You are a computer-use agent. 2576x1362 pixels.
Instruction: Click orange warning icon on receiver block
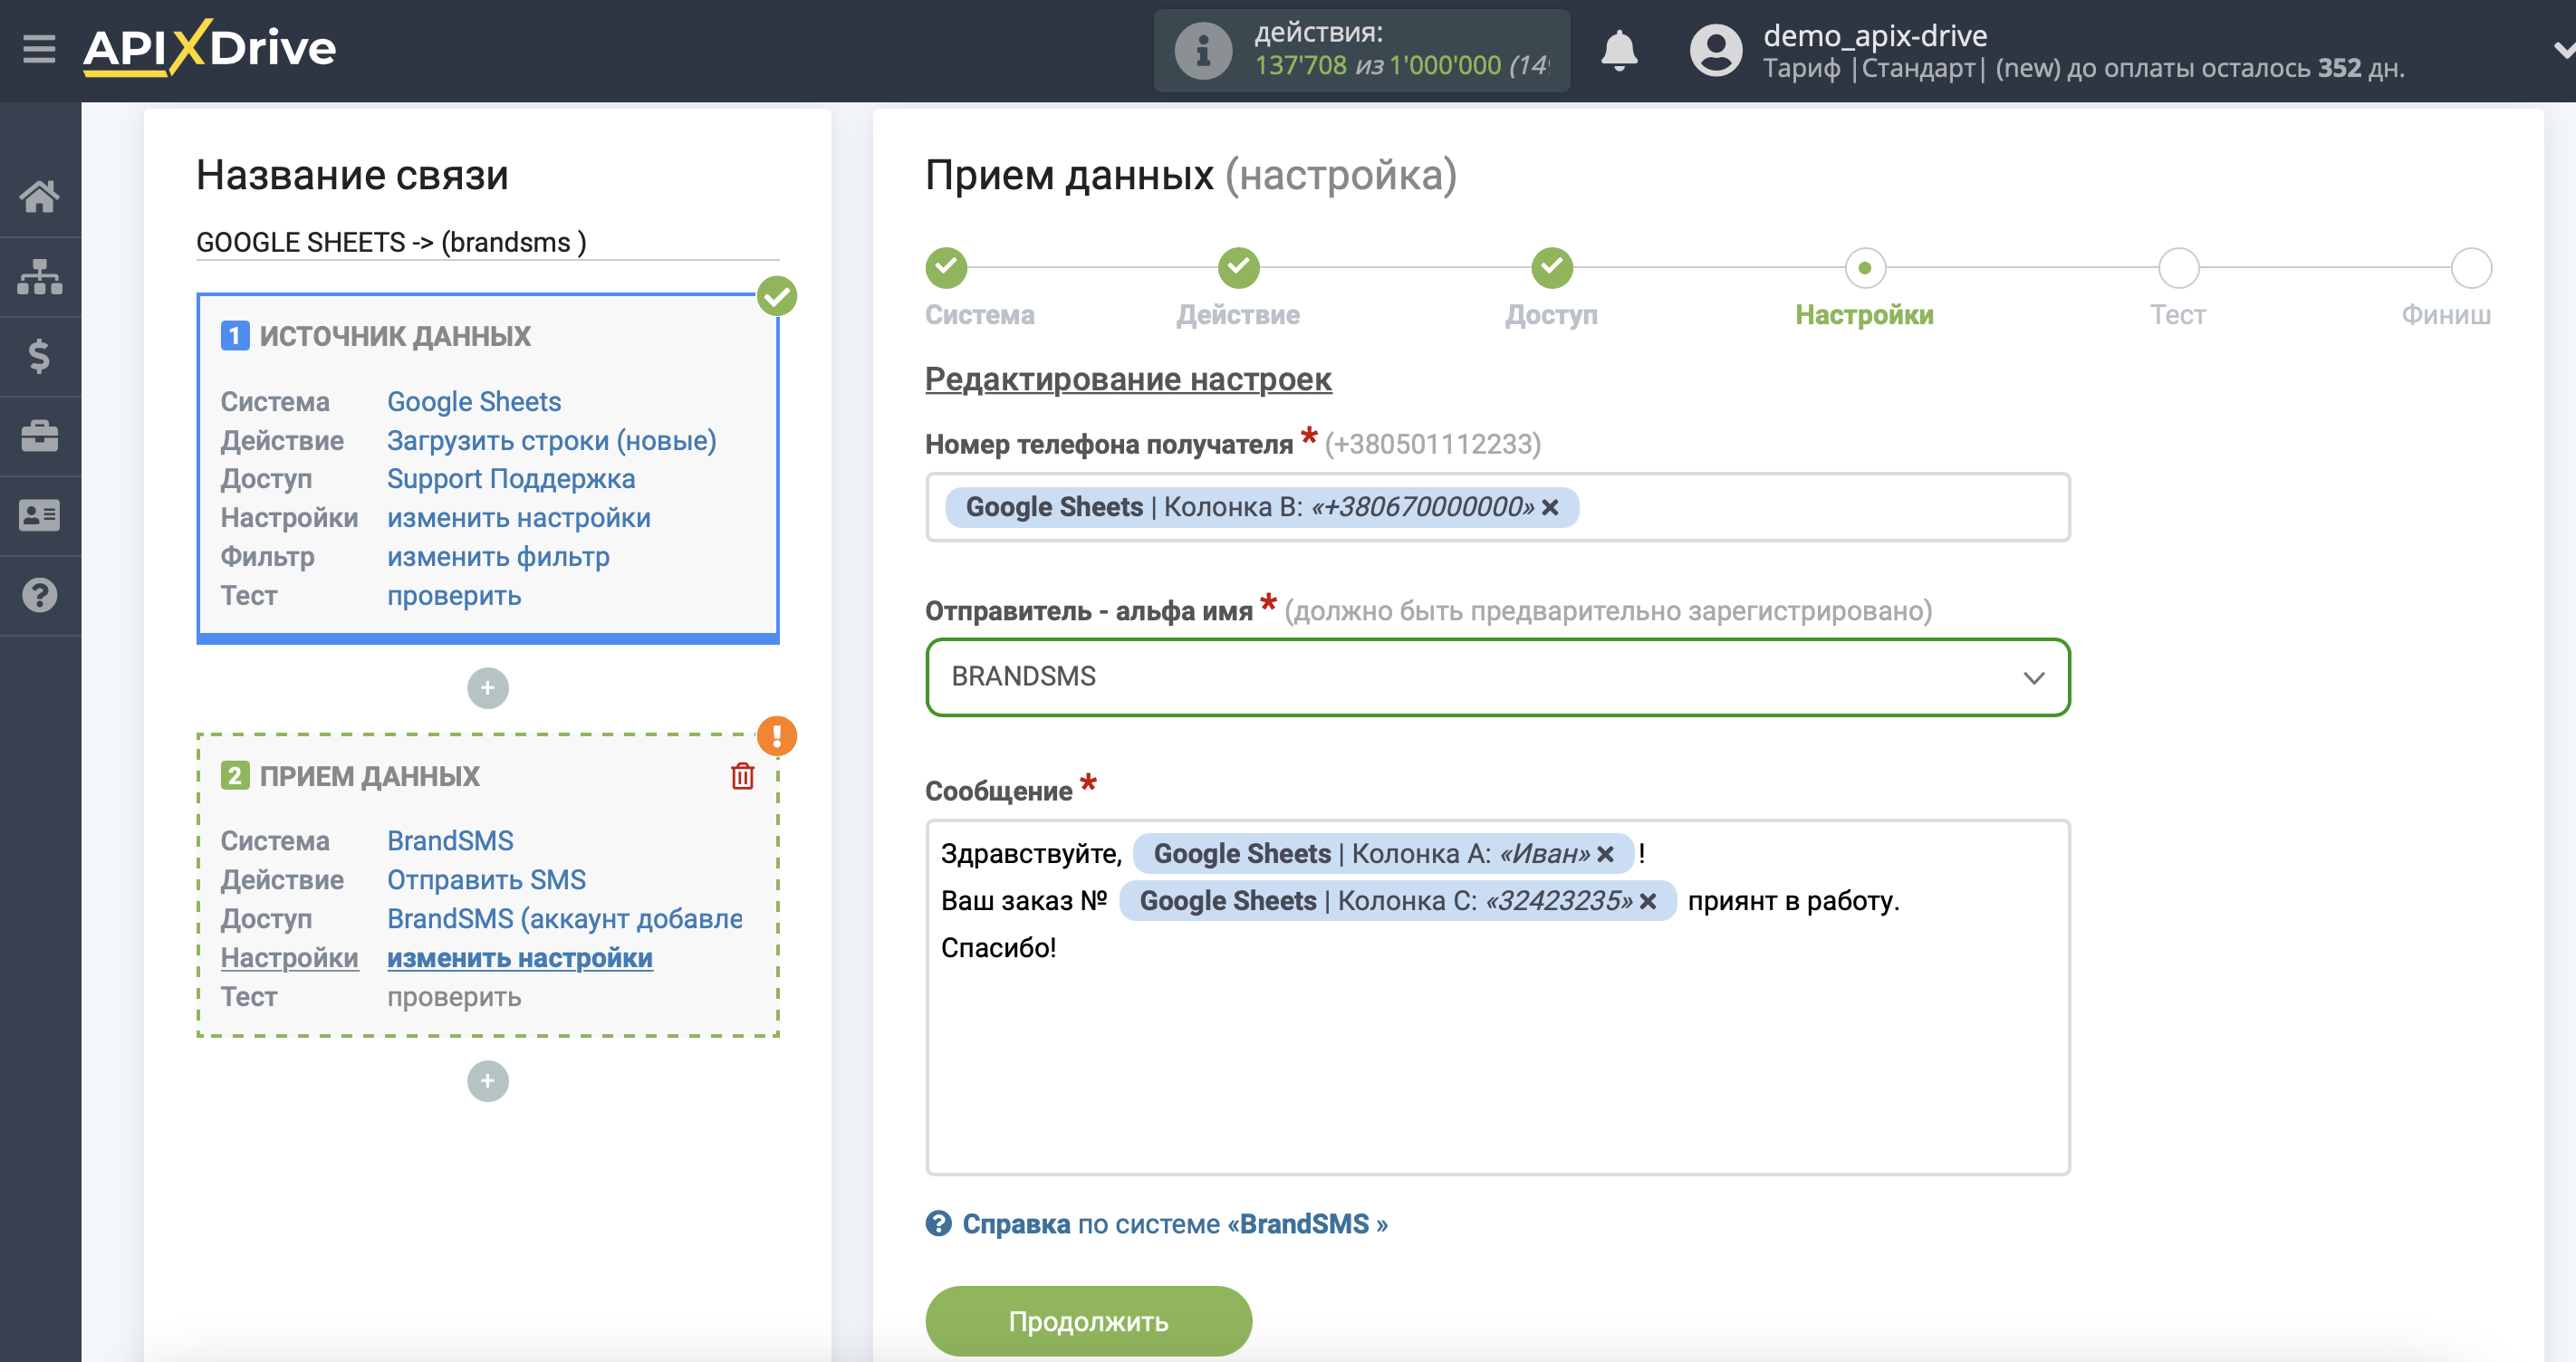777,736
